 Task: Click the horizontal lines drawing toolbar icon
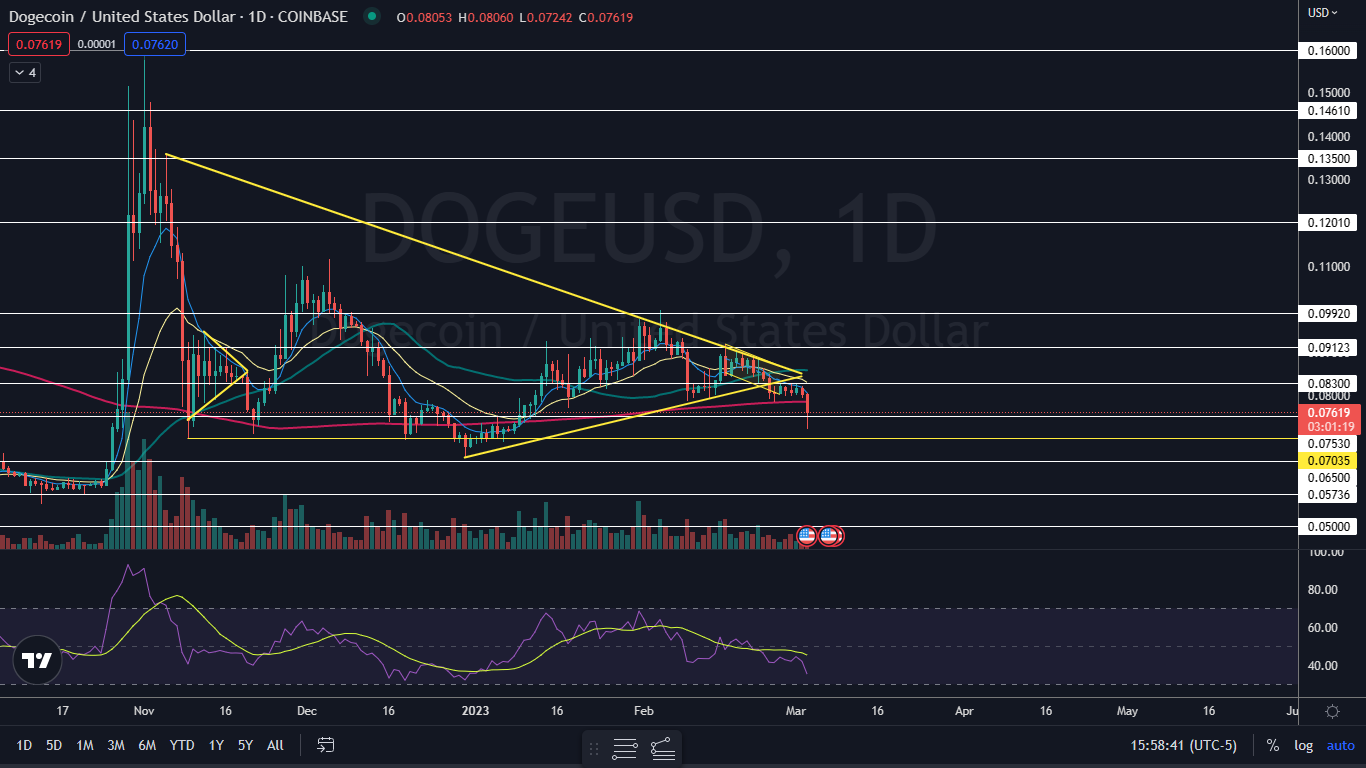point(625,747)
